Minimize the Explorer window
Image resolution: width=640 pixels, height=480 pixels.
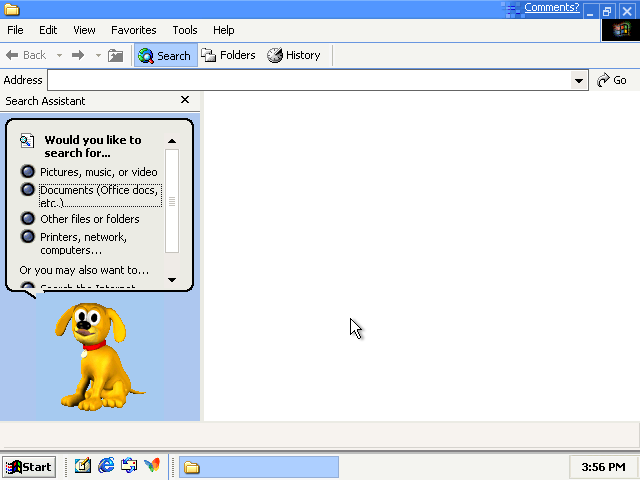tap(590, 11)
